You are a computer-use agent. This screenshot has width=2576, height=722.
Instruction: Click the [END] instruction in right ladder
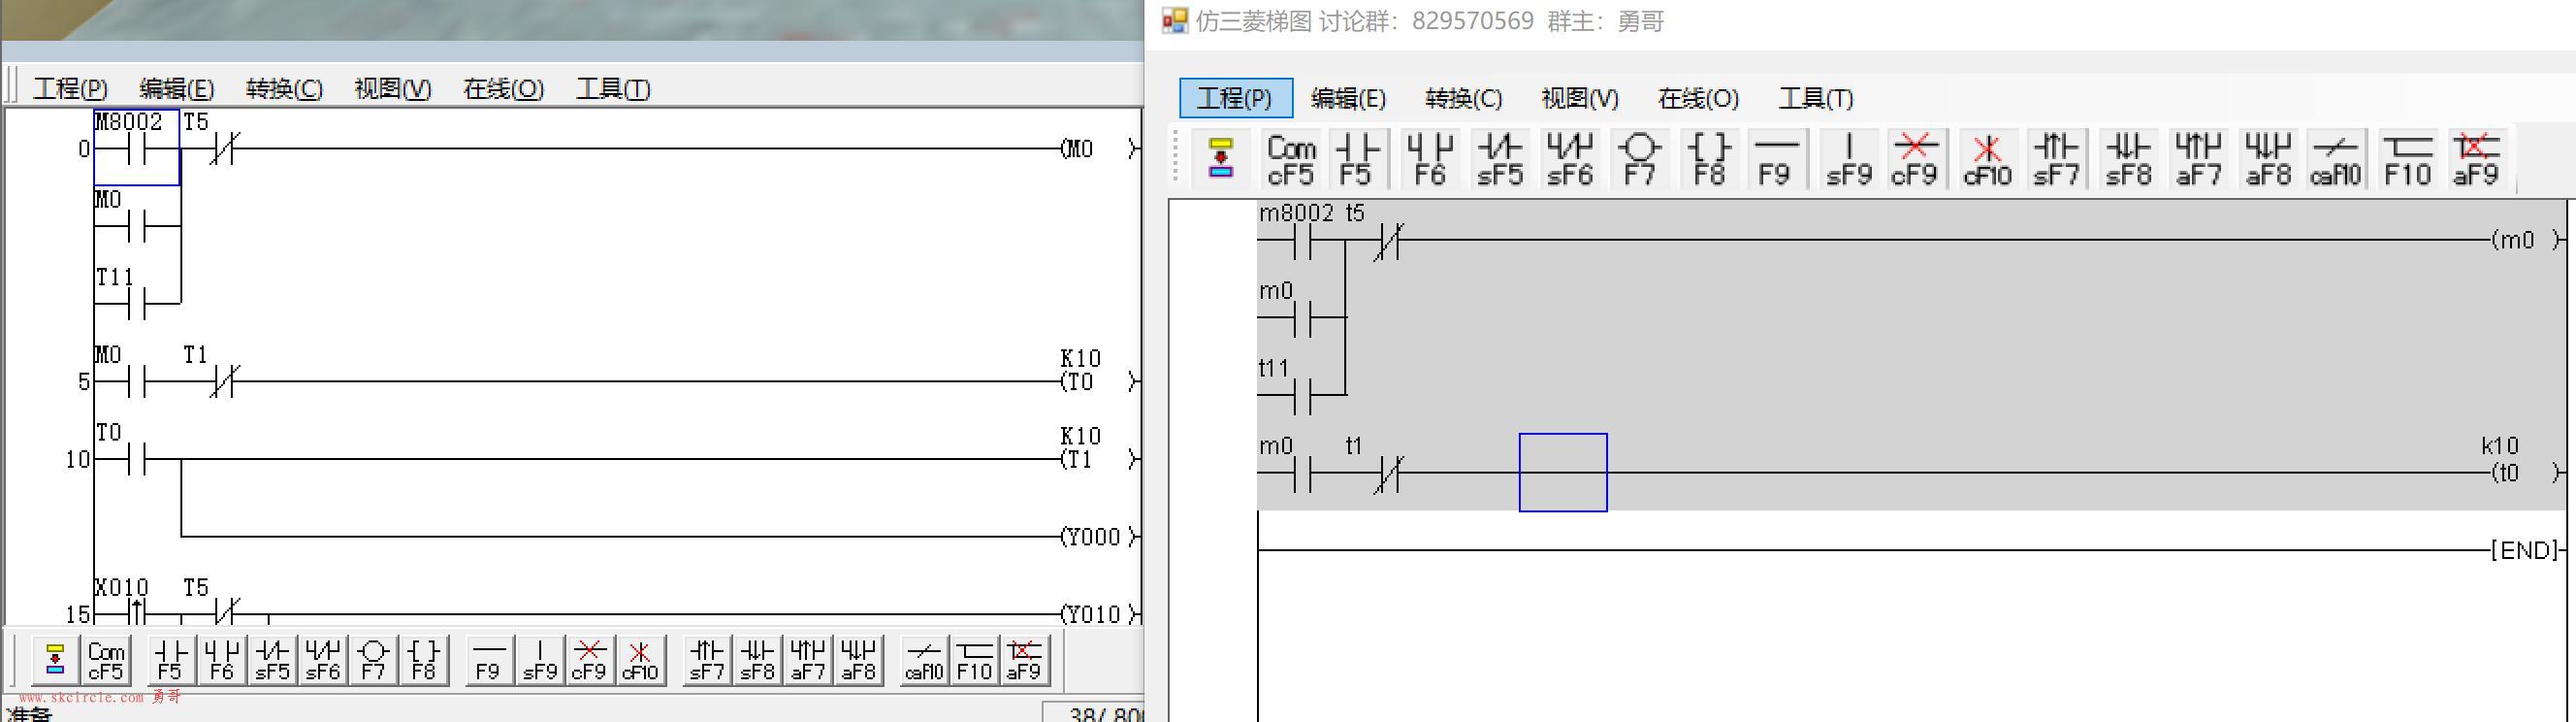click(2526, 550)
